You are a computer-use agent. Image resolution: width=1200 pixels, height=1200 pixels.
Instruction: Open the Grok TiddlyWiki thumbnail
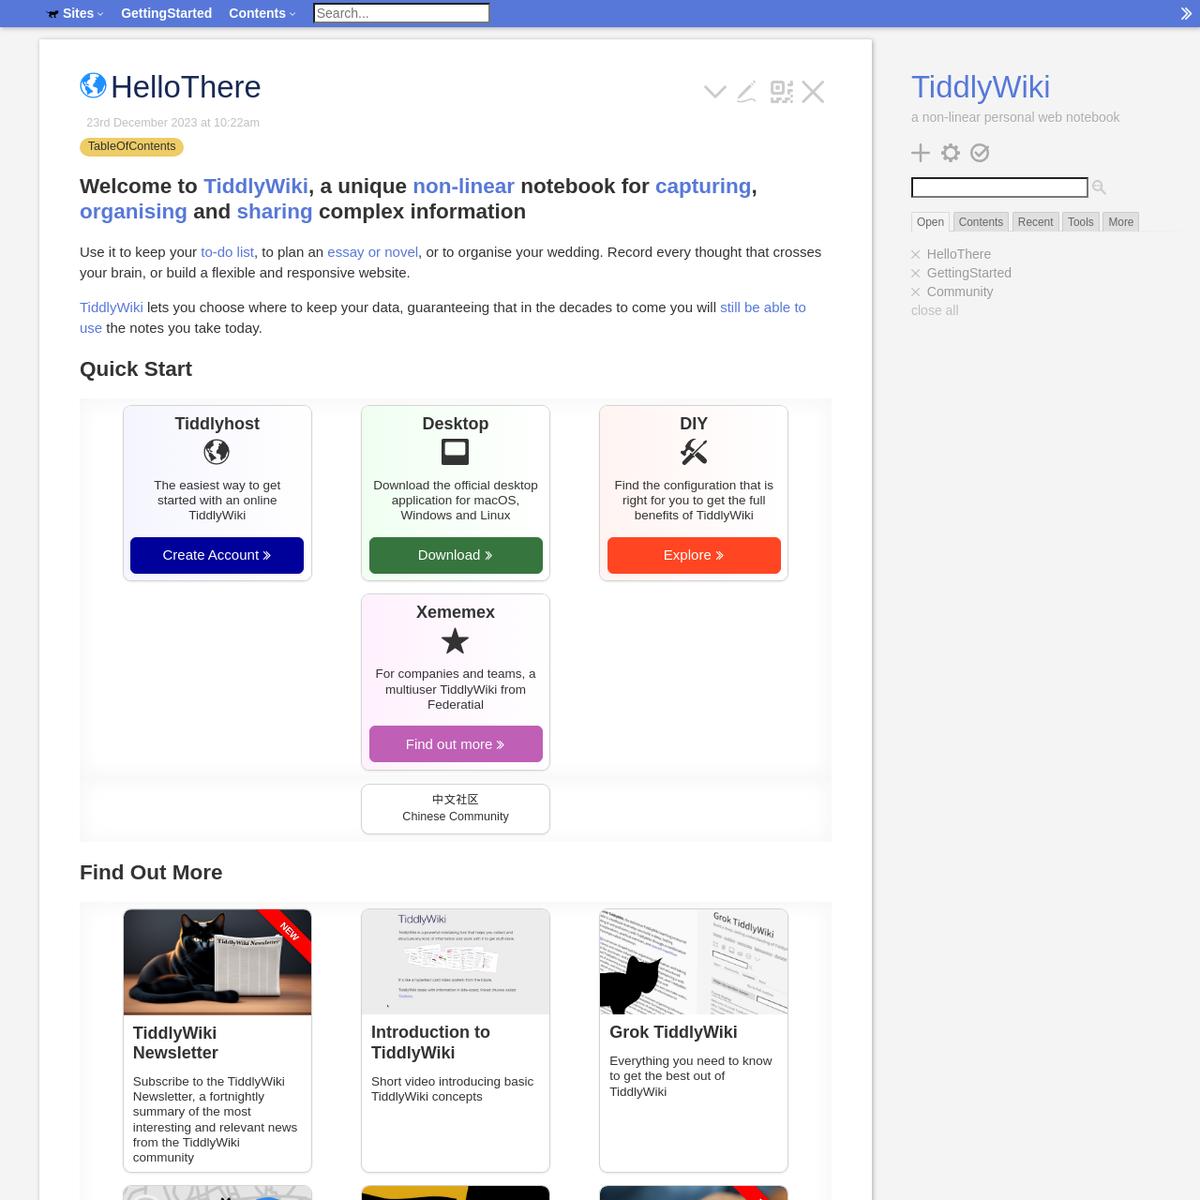(x=693, y=961)
